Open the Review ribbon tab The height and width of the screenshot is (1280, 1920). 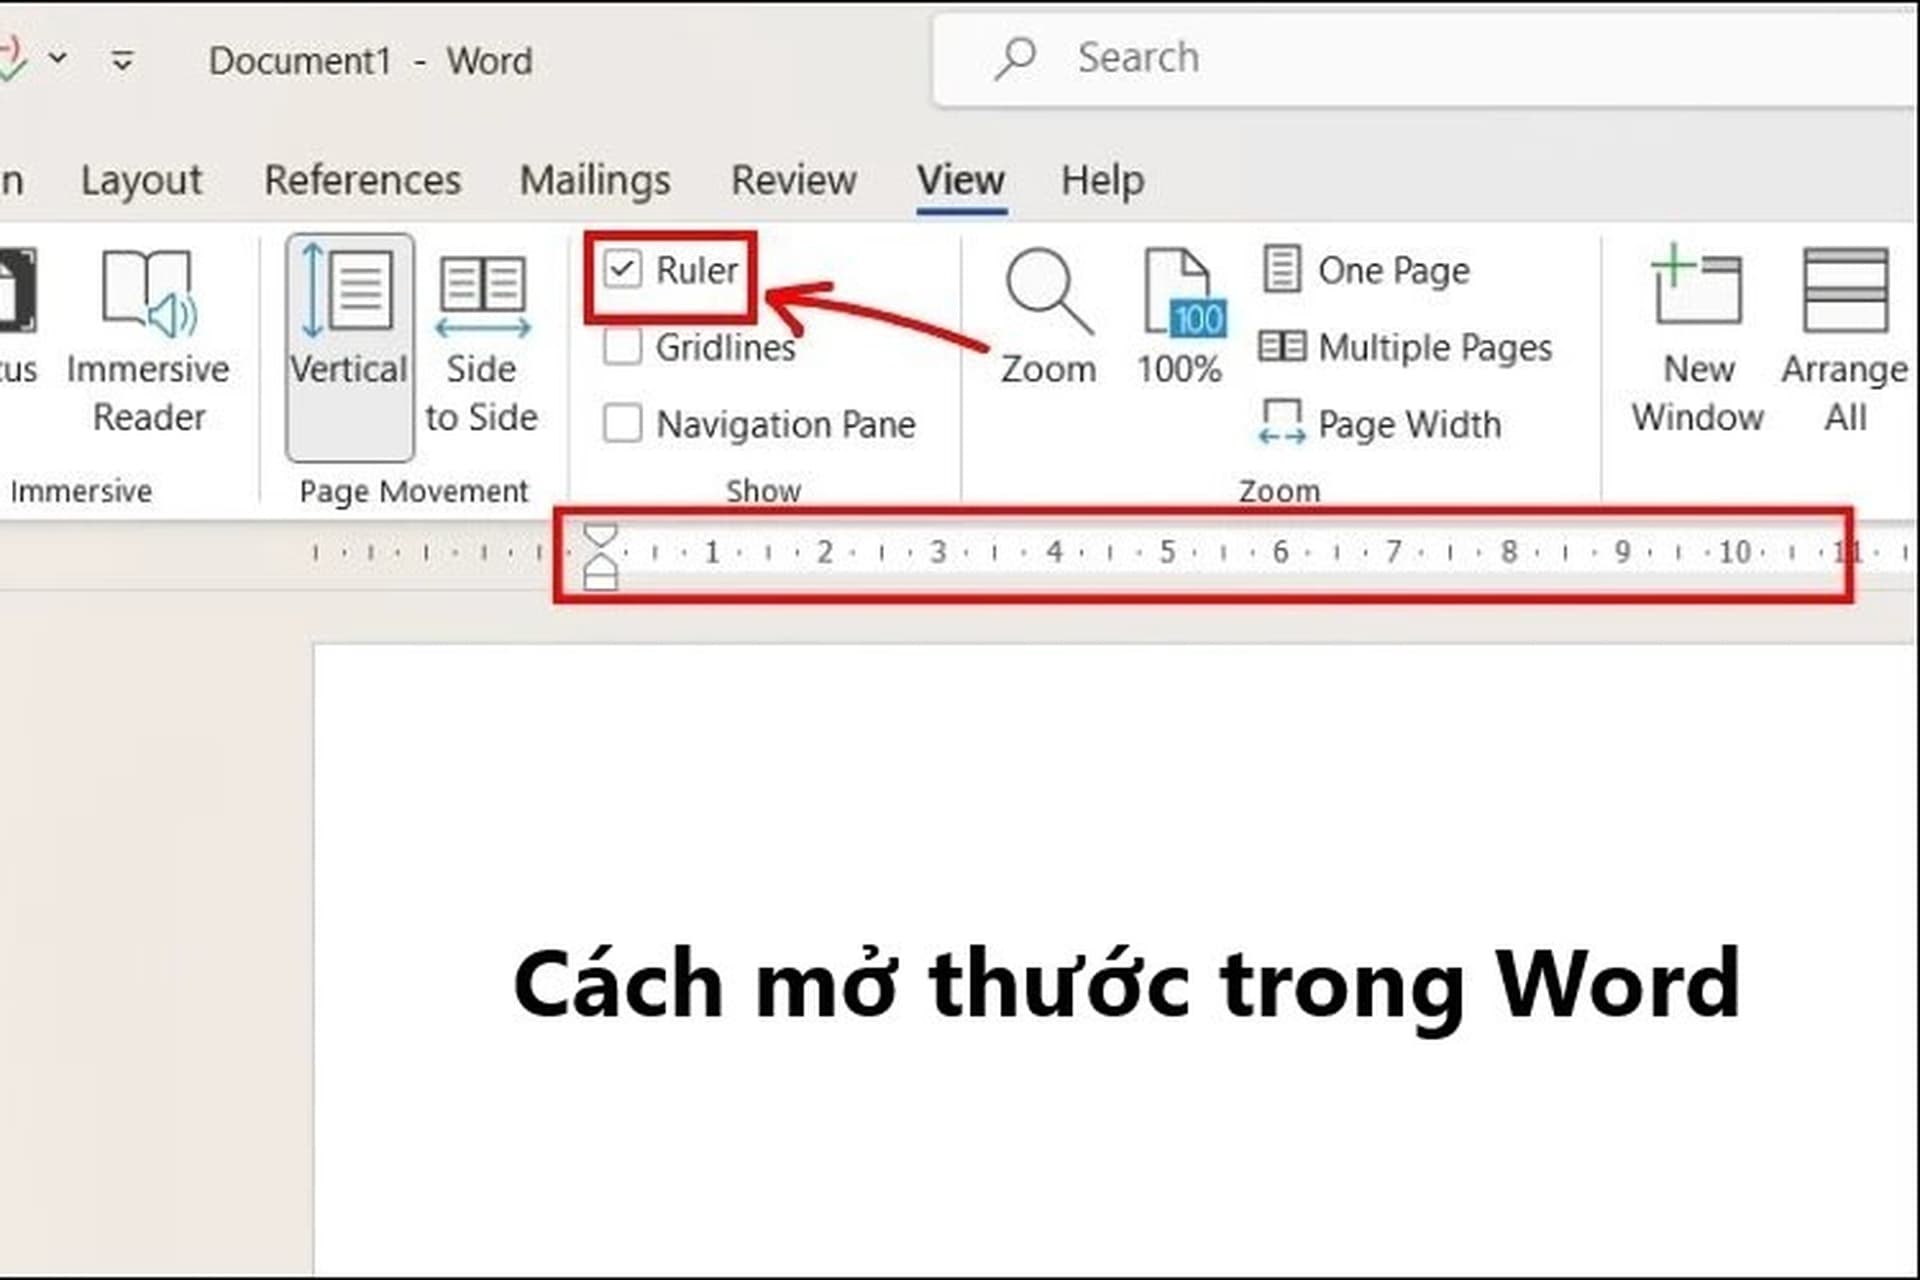[793, 179]
